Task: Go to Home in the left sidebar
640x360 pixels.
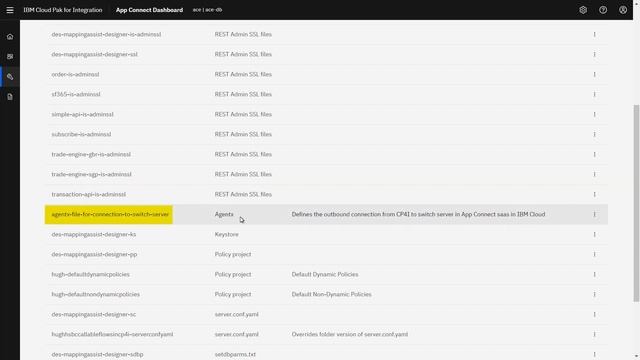Action: point(10,37)
